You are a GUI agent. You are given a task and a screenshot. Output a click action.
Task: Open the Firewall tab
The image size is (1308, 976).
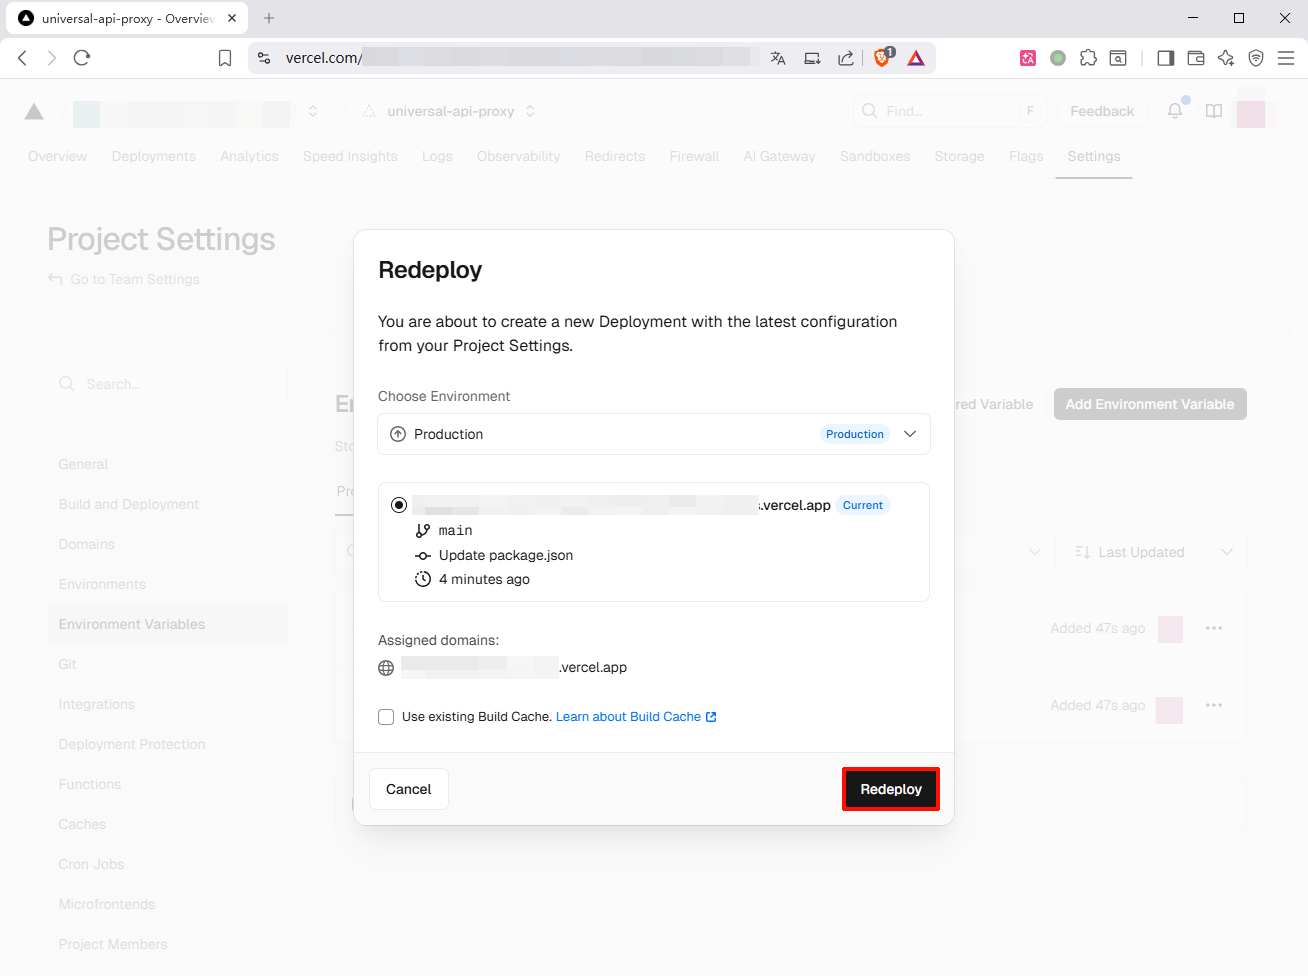pyautogui.click(x=694, y=156)
